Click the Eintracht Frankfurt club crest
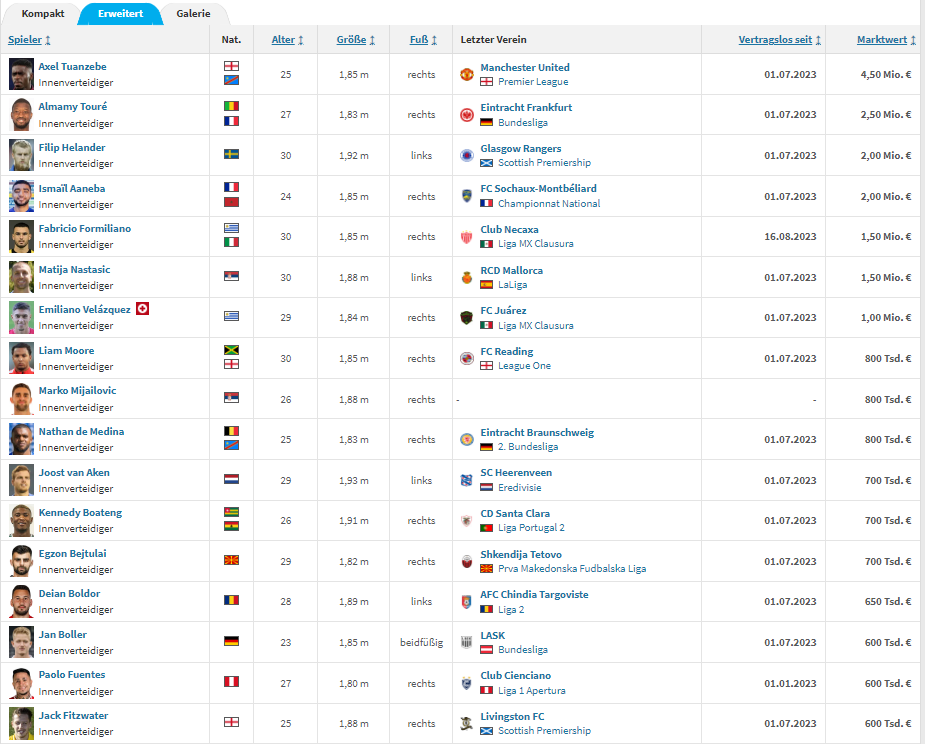The height and width of the screenshot is (744, 925). pyautogui.click(x=466, y=115)
